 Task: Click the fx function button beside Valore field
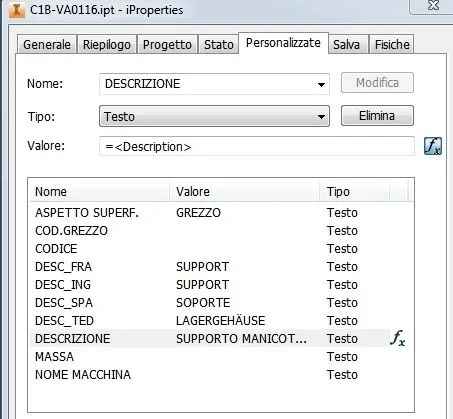(x=433, y=146)
